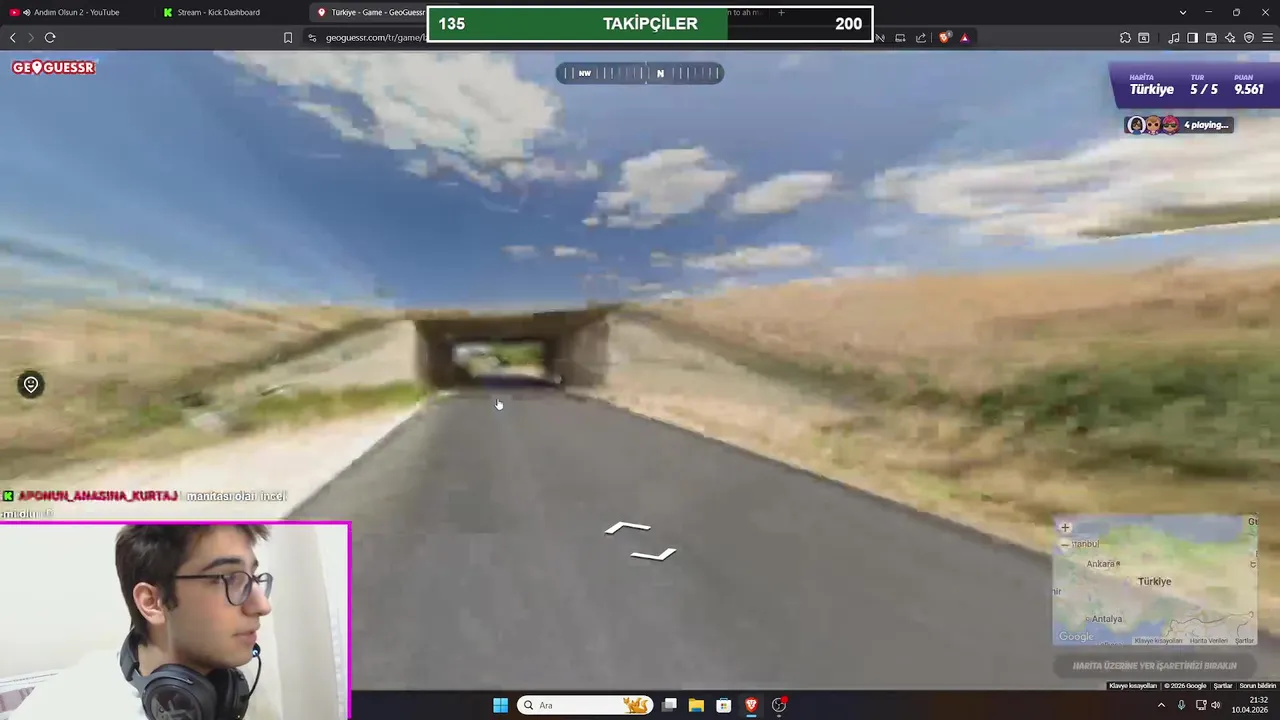Open Brave Rewards triangle icon
This screenshot has width=1280, height=720.
click(965, 38)
